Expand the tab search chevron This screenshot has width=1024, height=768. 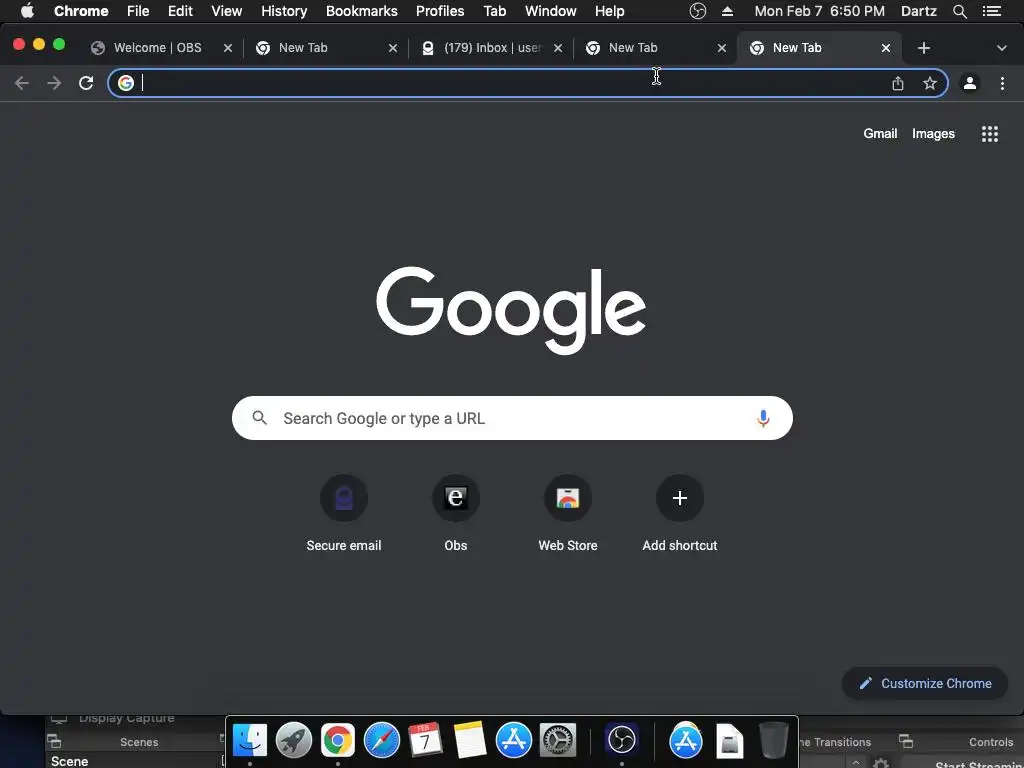click(1002, 48)
